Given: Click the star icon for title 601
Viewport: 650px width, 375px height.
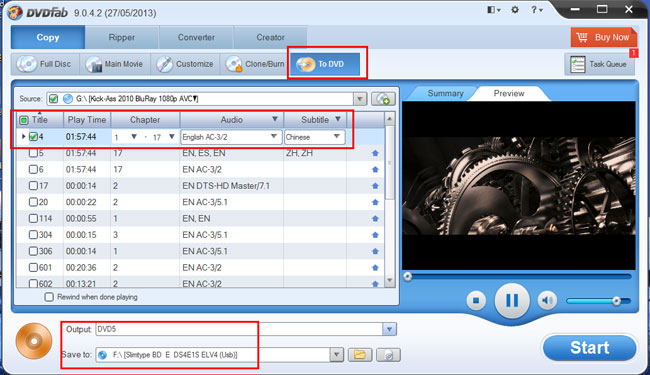Looking at the screenshot, I should (x=375, y=268).
